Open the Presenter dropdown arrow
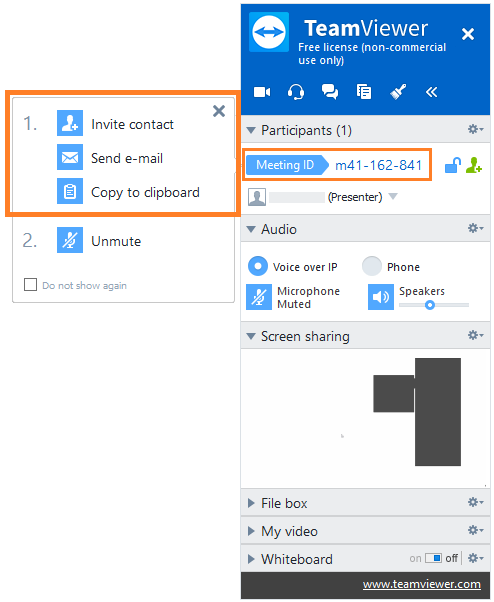The height and width of the screenshot is (602, 494). tap(393, 197)
